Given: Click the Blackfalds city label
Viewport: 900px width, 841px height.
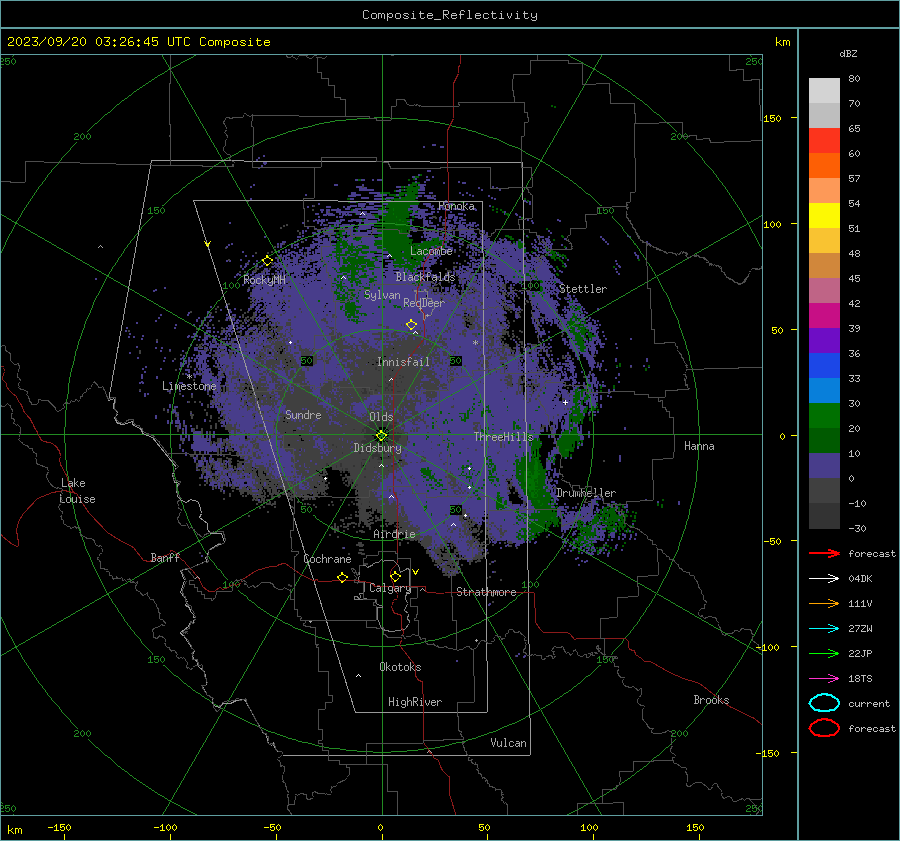Looking at the screenshot, I should coord(425,277).
